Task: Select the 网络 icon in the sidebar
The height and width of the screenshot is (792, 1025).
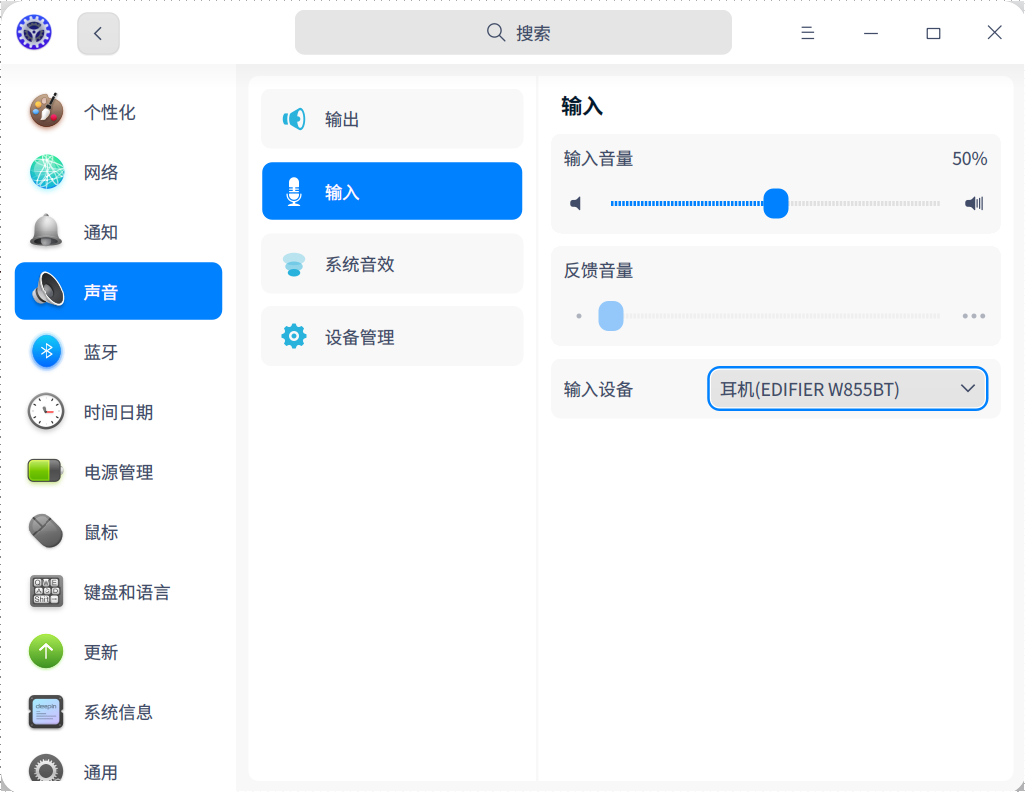Action: click(x=46, y=171)
